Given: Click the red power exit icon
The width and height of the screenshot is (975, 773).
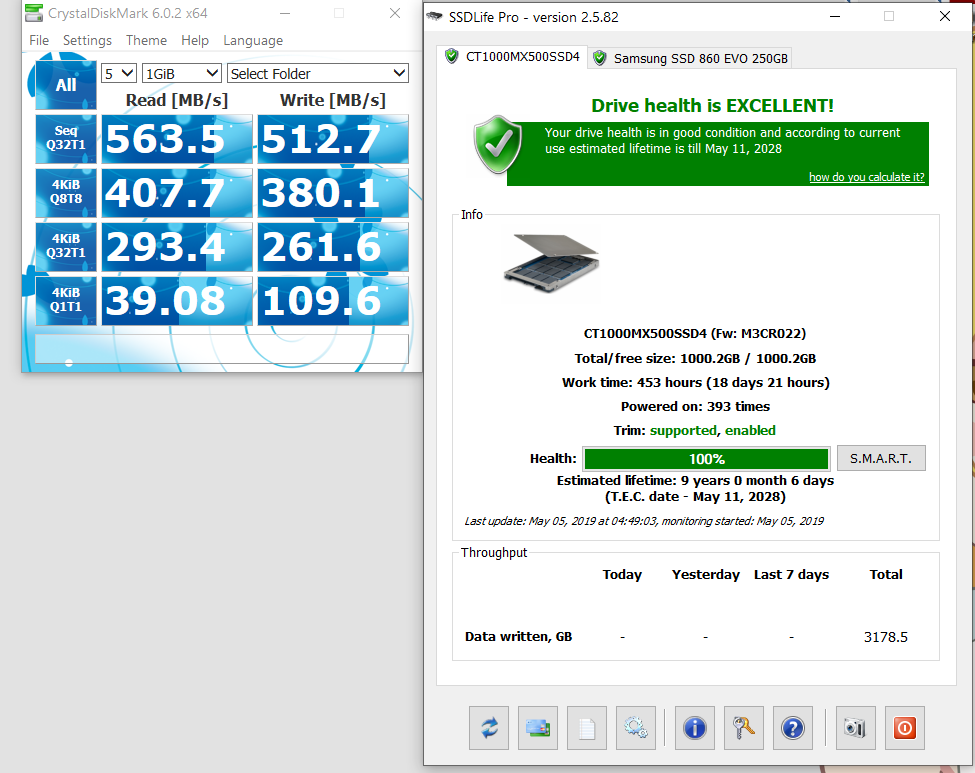Looking at the screenshot, I should 904,727.
